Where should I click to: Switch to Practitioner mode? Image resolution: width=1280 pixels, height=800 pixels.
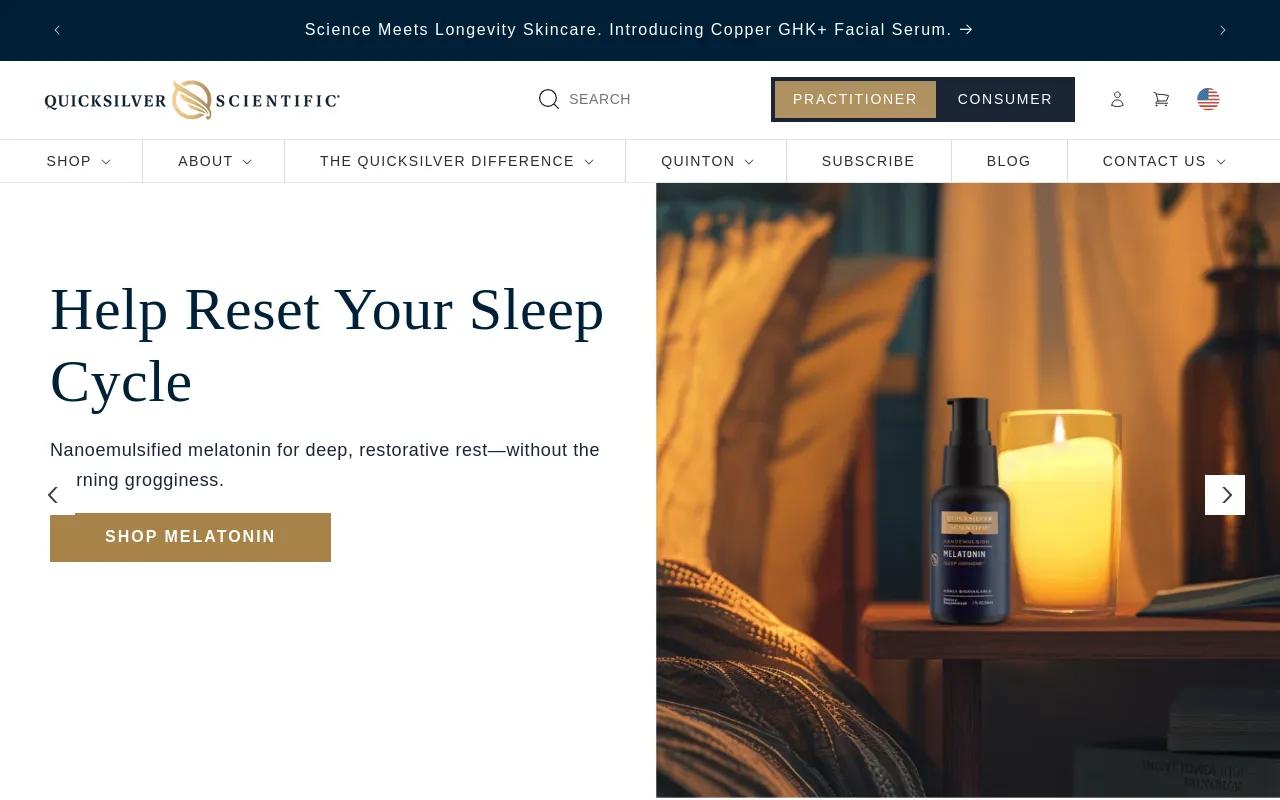(x=855, y=99)
